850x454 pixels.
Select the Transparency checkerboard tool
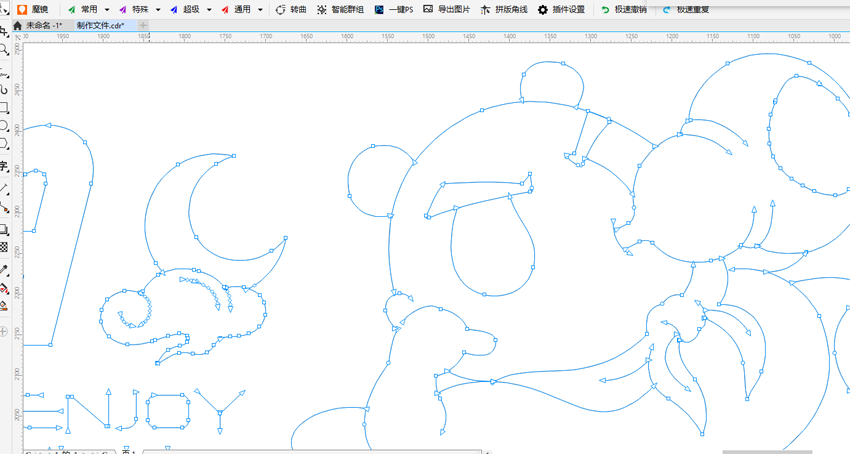[x=4, y=247]
